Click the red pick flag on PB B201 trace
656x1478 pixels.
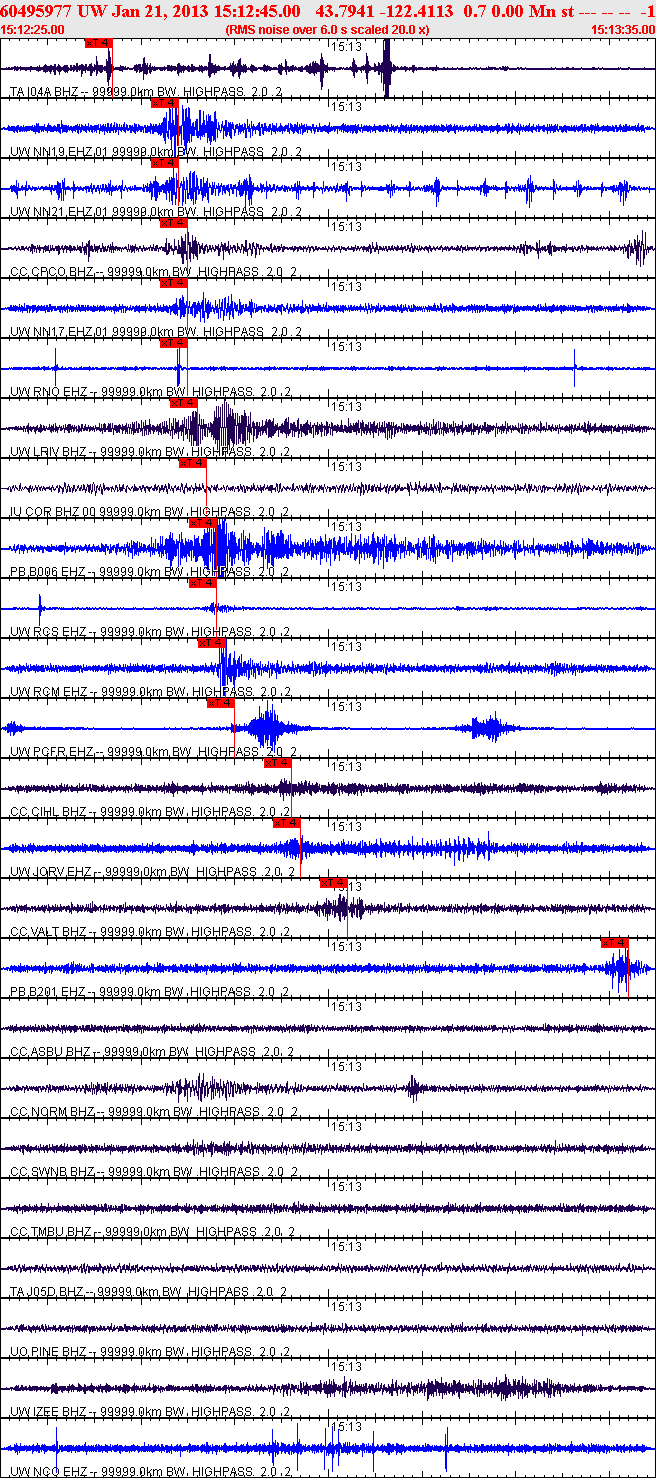[614, 942]
